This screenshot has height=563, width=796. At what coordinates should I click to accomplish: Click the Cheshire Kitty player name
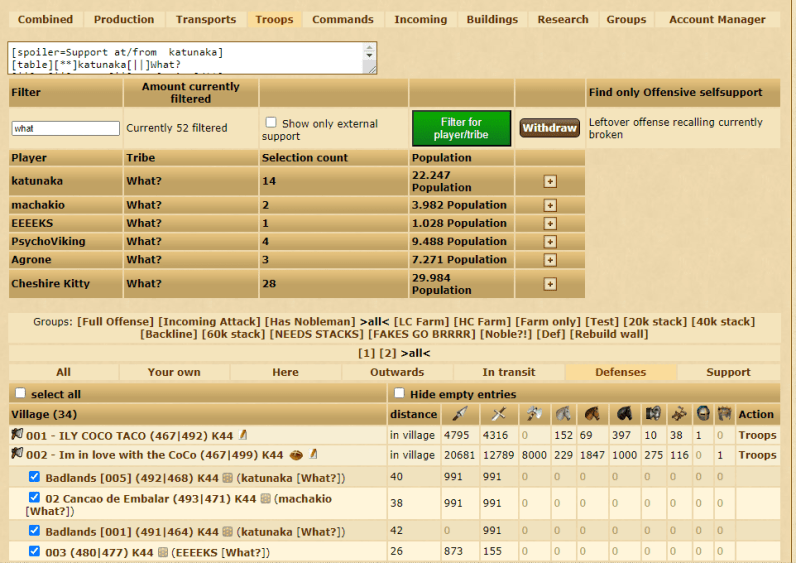50,283
